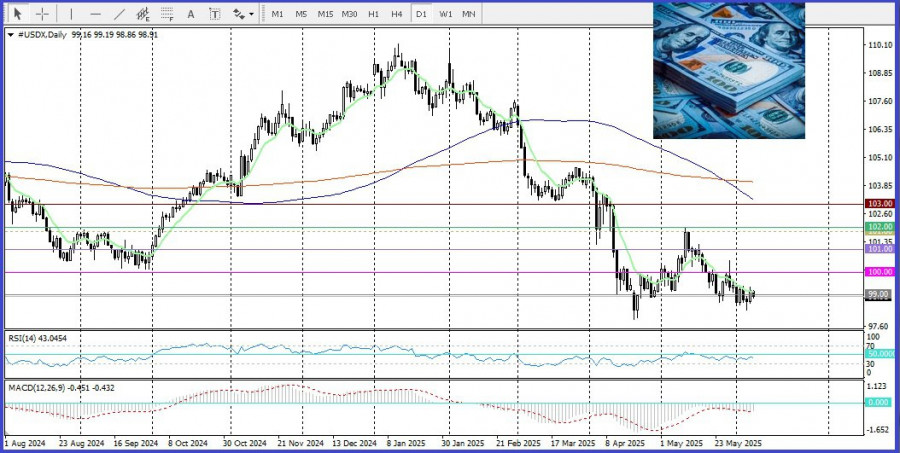
Task: Click the red 103.00 price level label
Action: pyautogui.click(x=880, y=204)
